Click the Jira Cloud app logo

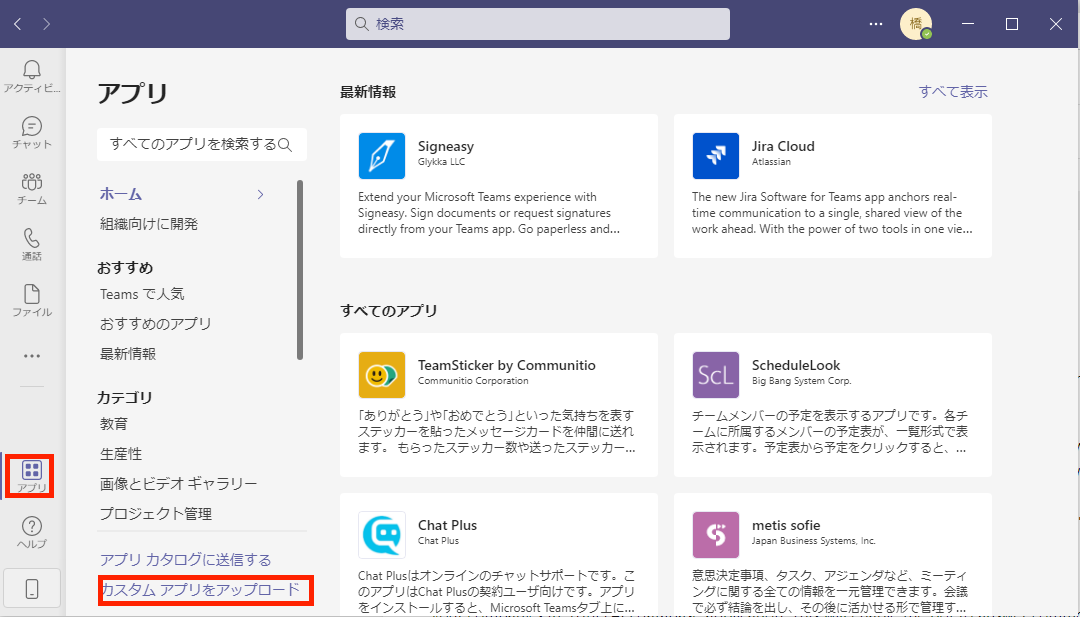coord(716,156)
